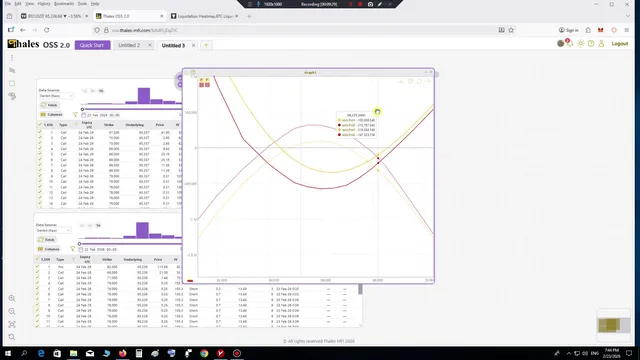The height and width of the screenshot is (360, 640).
Task: Click the fit-to-screen icon in sidebar
Action: 12,324
